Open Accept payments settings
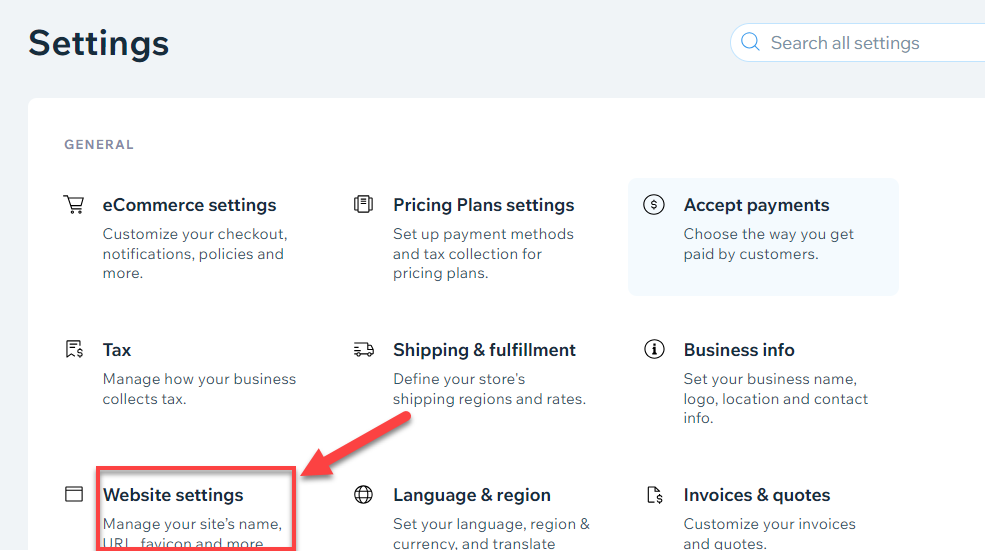The width and height of the screenshot is (985, 551). [756, 205]
